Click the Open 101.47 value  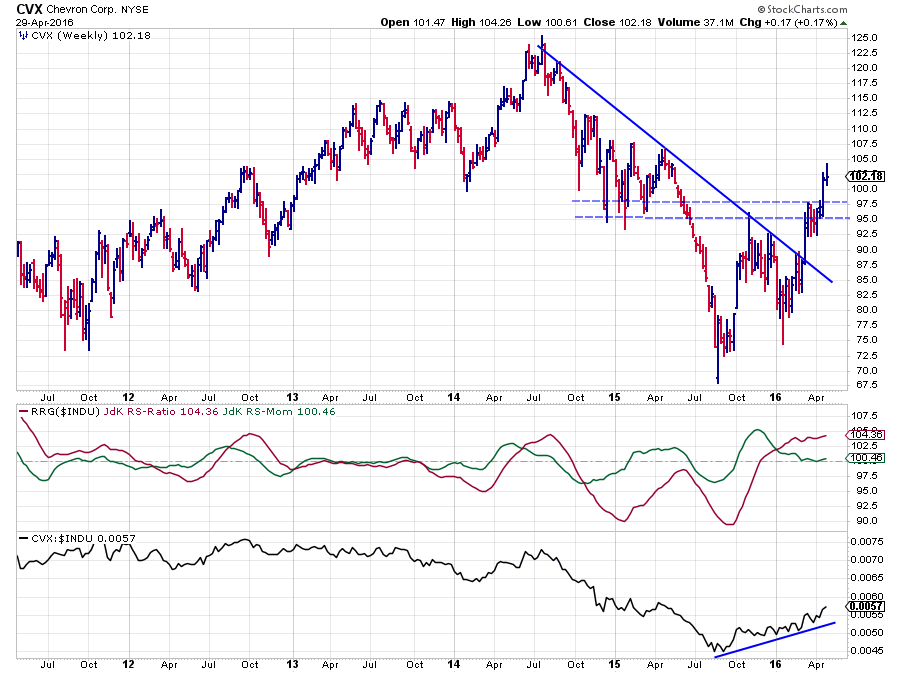coord(412,22)
